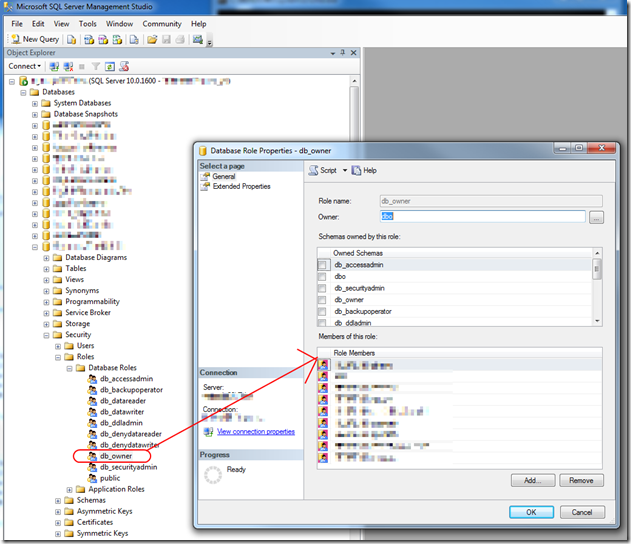
Task: Select the db_accessadmin role icon in tree
Action: pyautogui.click(x=92, y=379)
